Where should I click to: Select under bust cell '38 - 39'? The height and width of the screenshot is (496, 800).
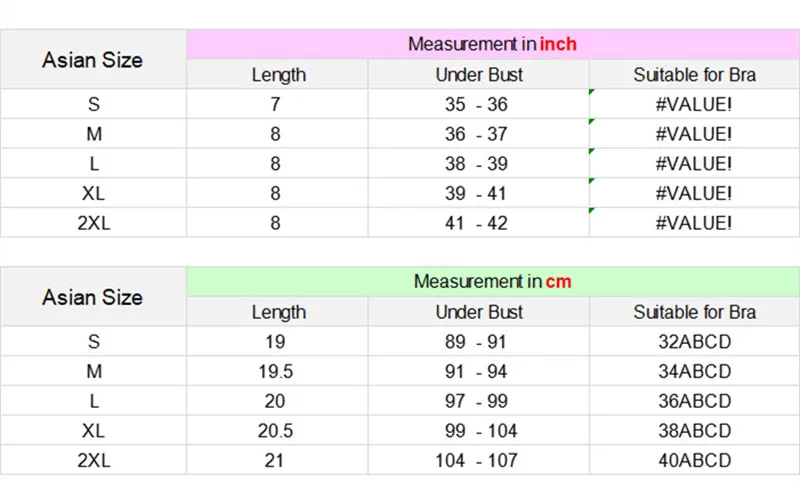click(x=479, y=163)
